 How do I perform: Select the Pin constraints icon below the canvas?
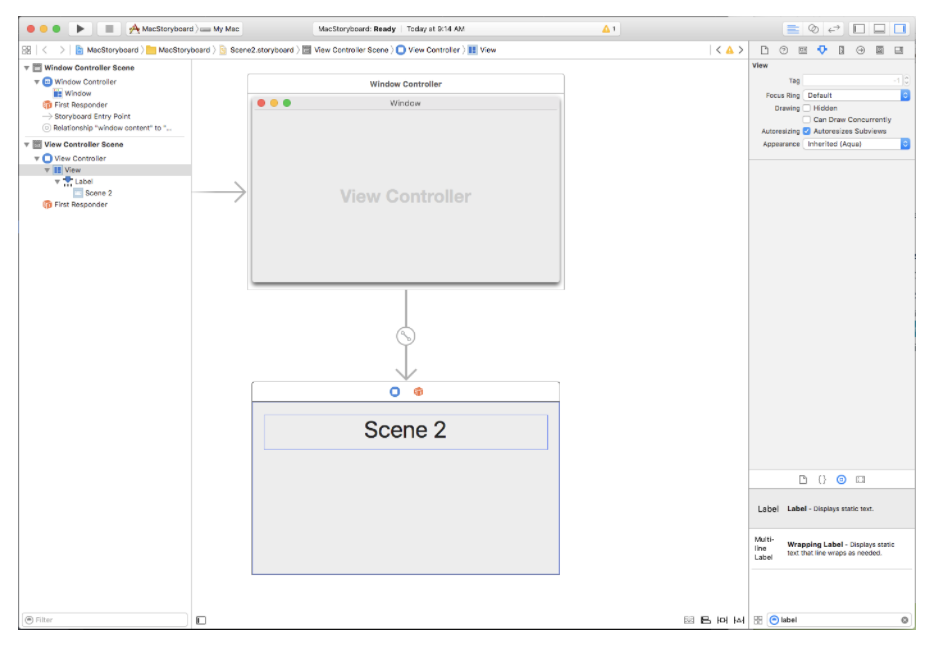721,619
